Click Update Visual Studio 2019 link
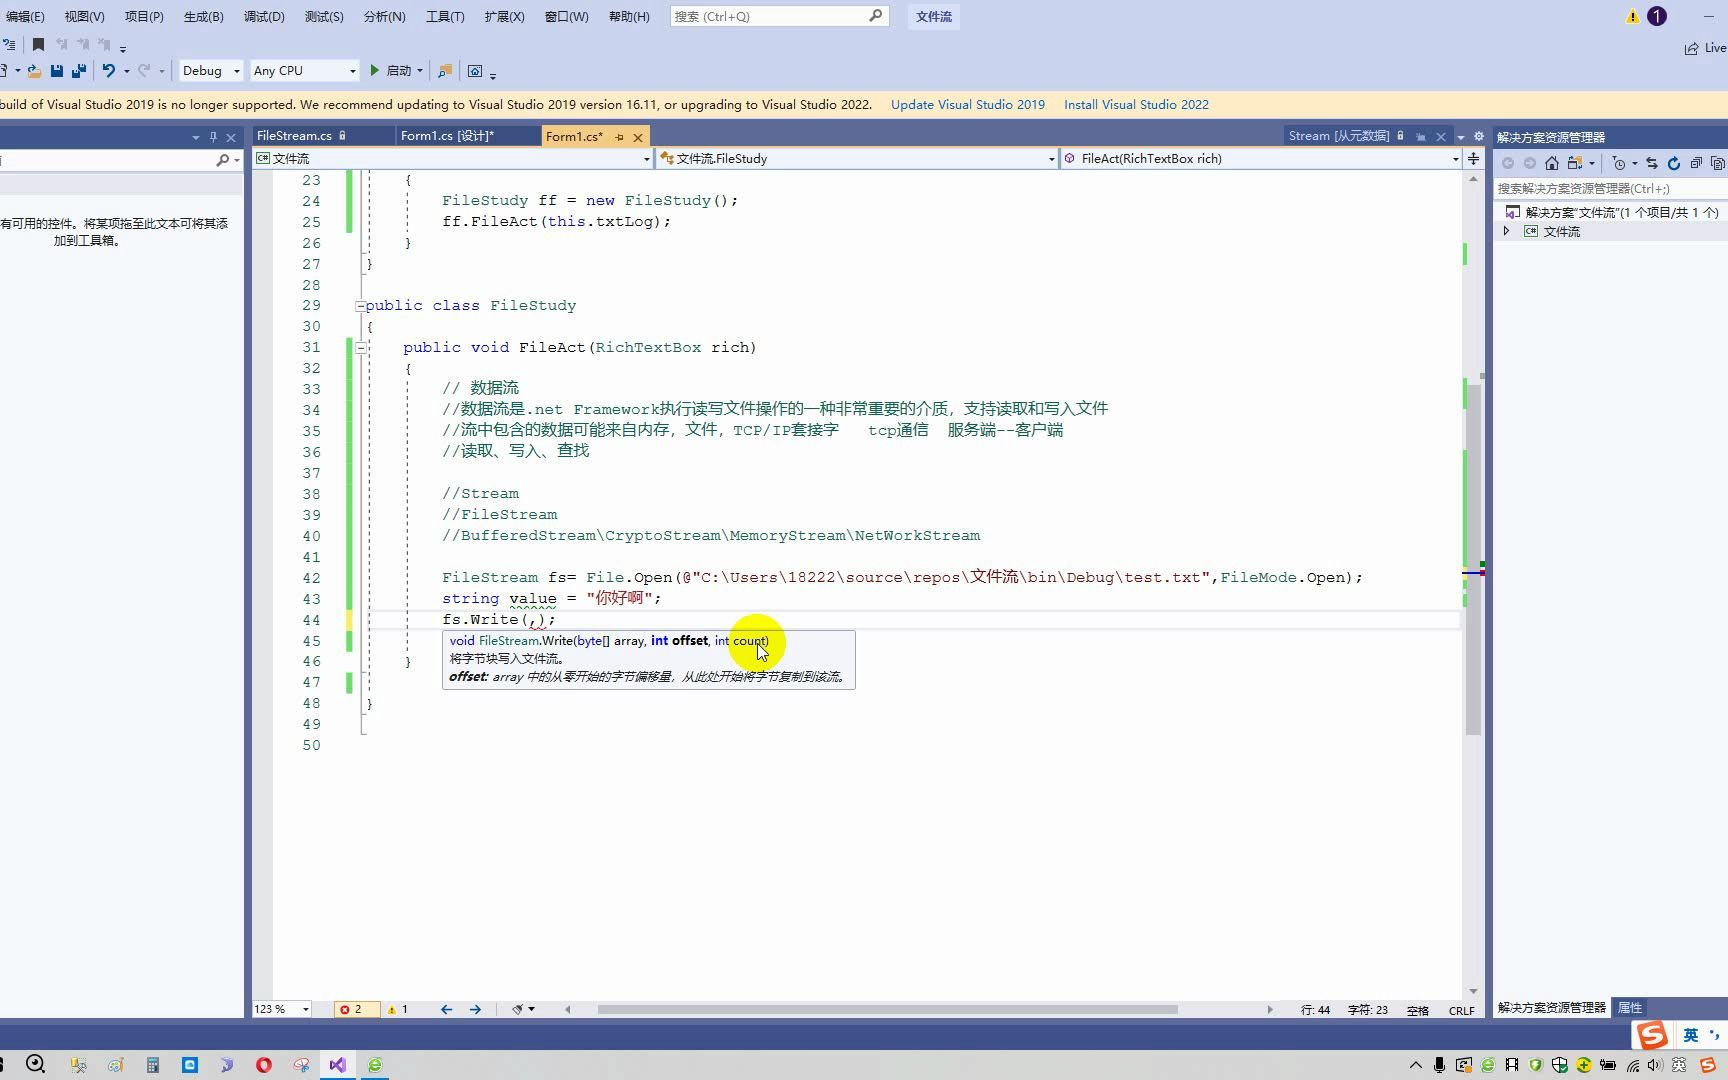 (x=967, y=105)
